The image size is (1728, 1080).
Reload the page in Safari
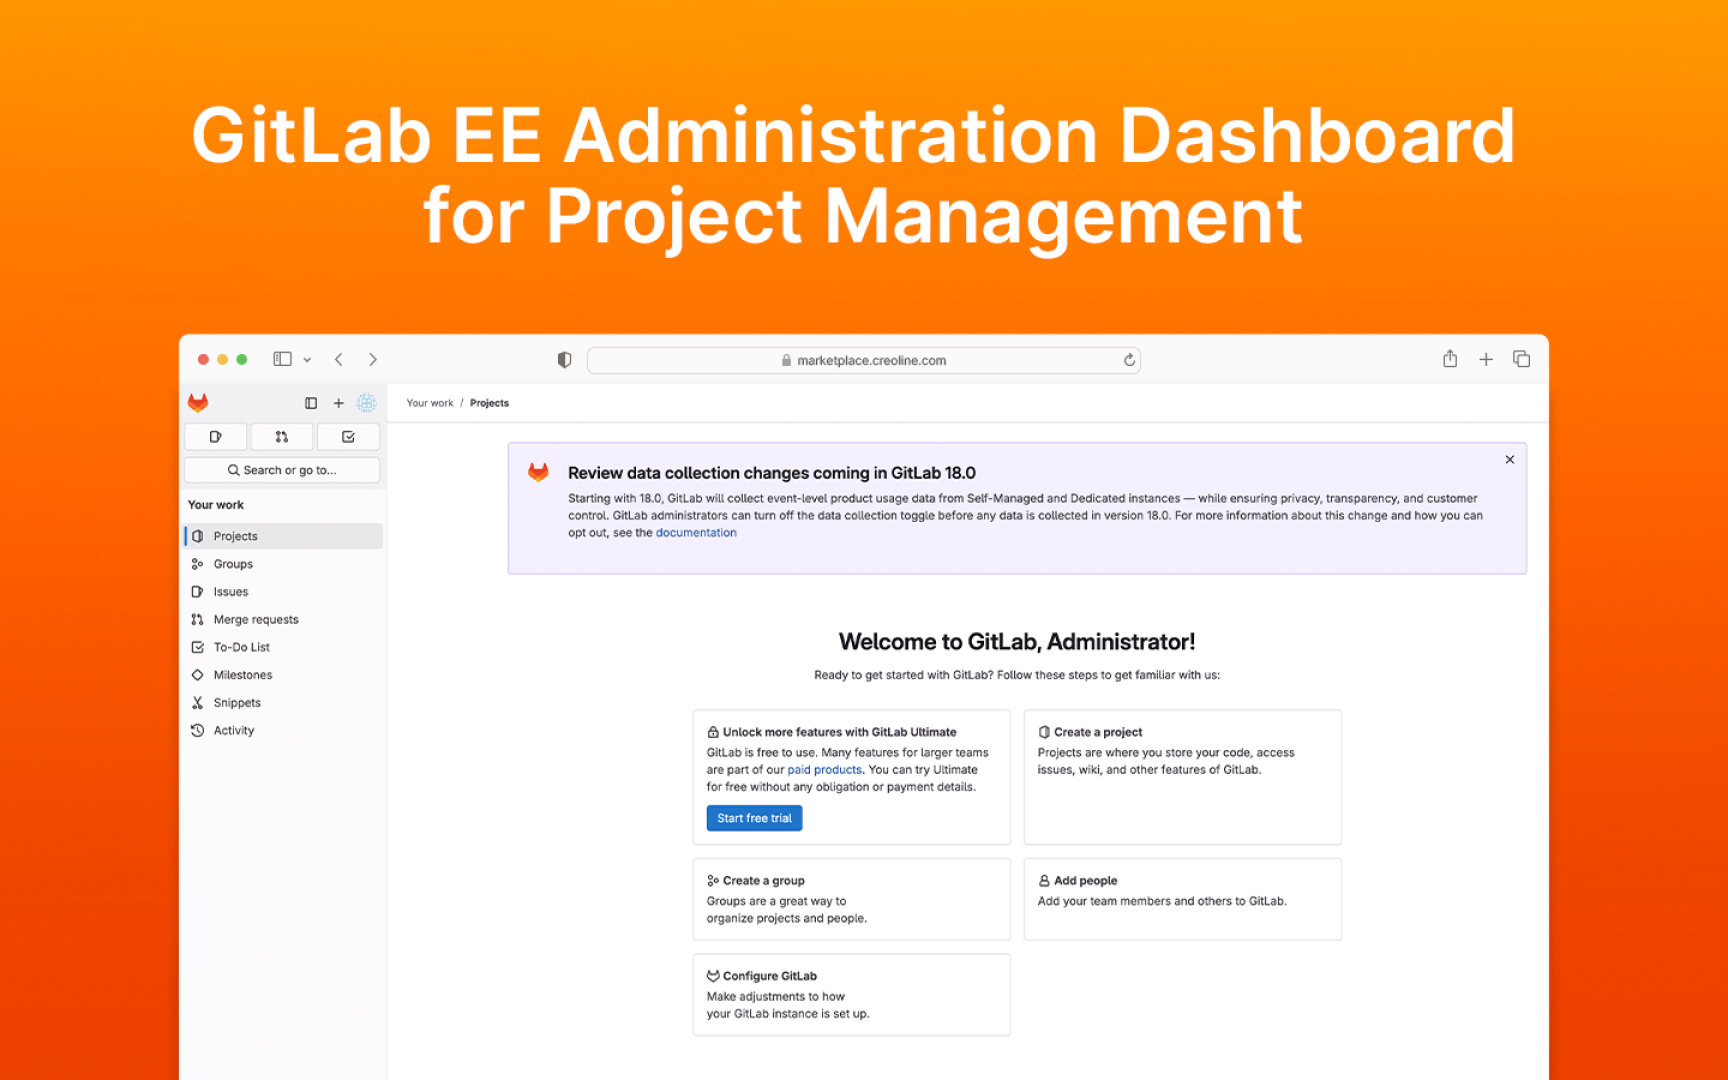tap(1129, 360)
